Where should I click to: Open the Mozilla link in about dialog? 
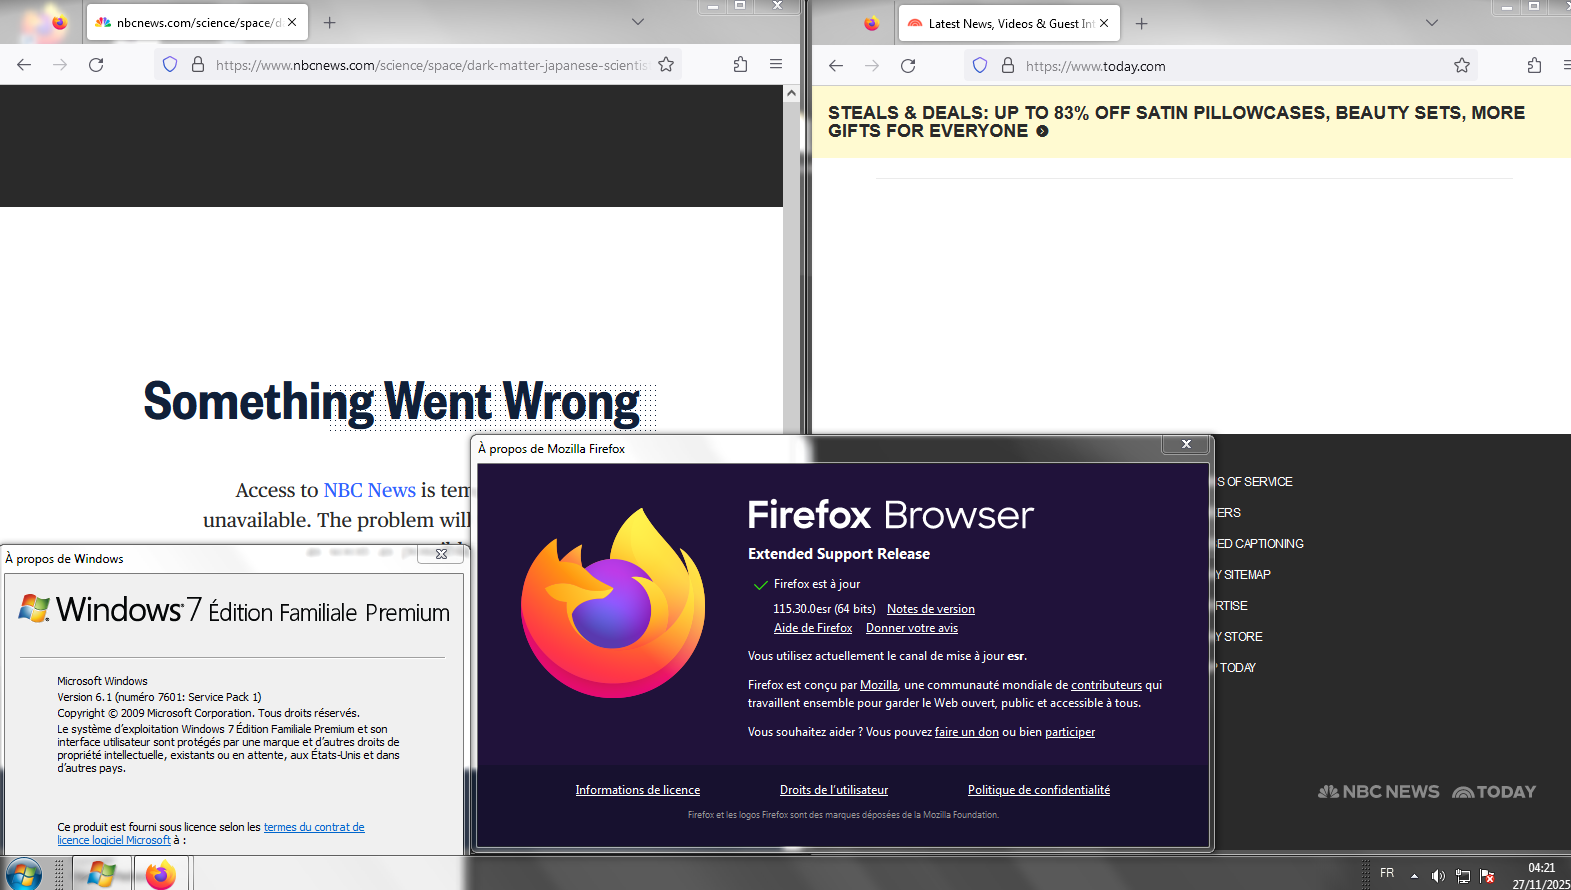pos(879,685)
